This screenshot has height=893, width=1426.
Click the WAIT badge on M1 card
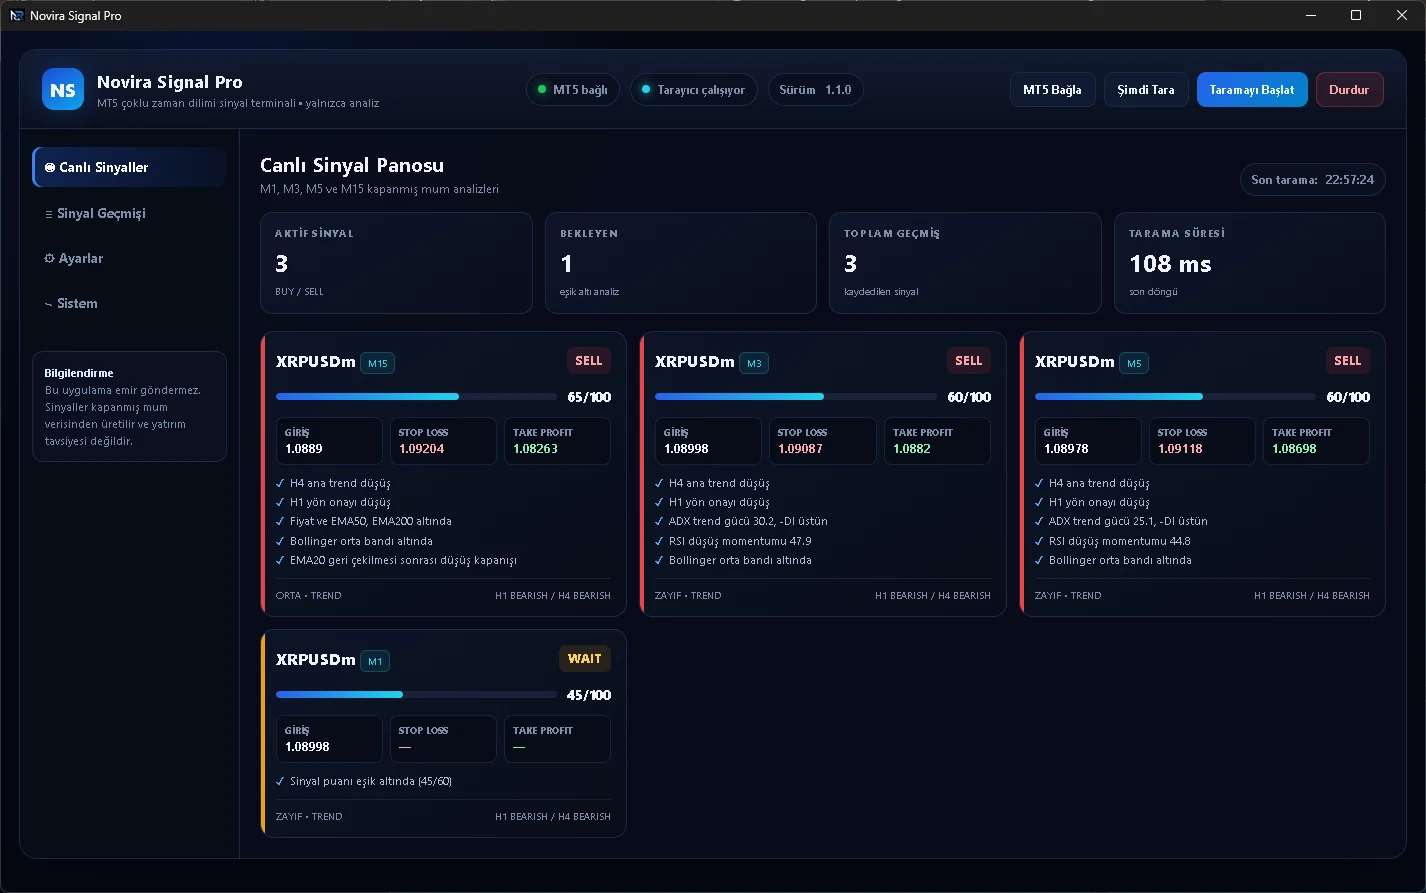click(x=585, y=659)
